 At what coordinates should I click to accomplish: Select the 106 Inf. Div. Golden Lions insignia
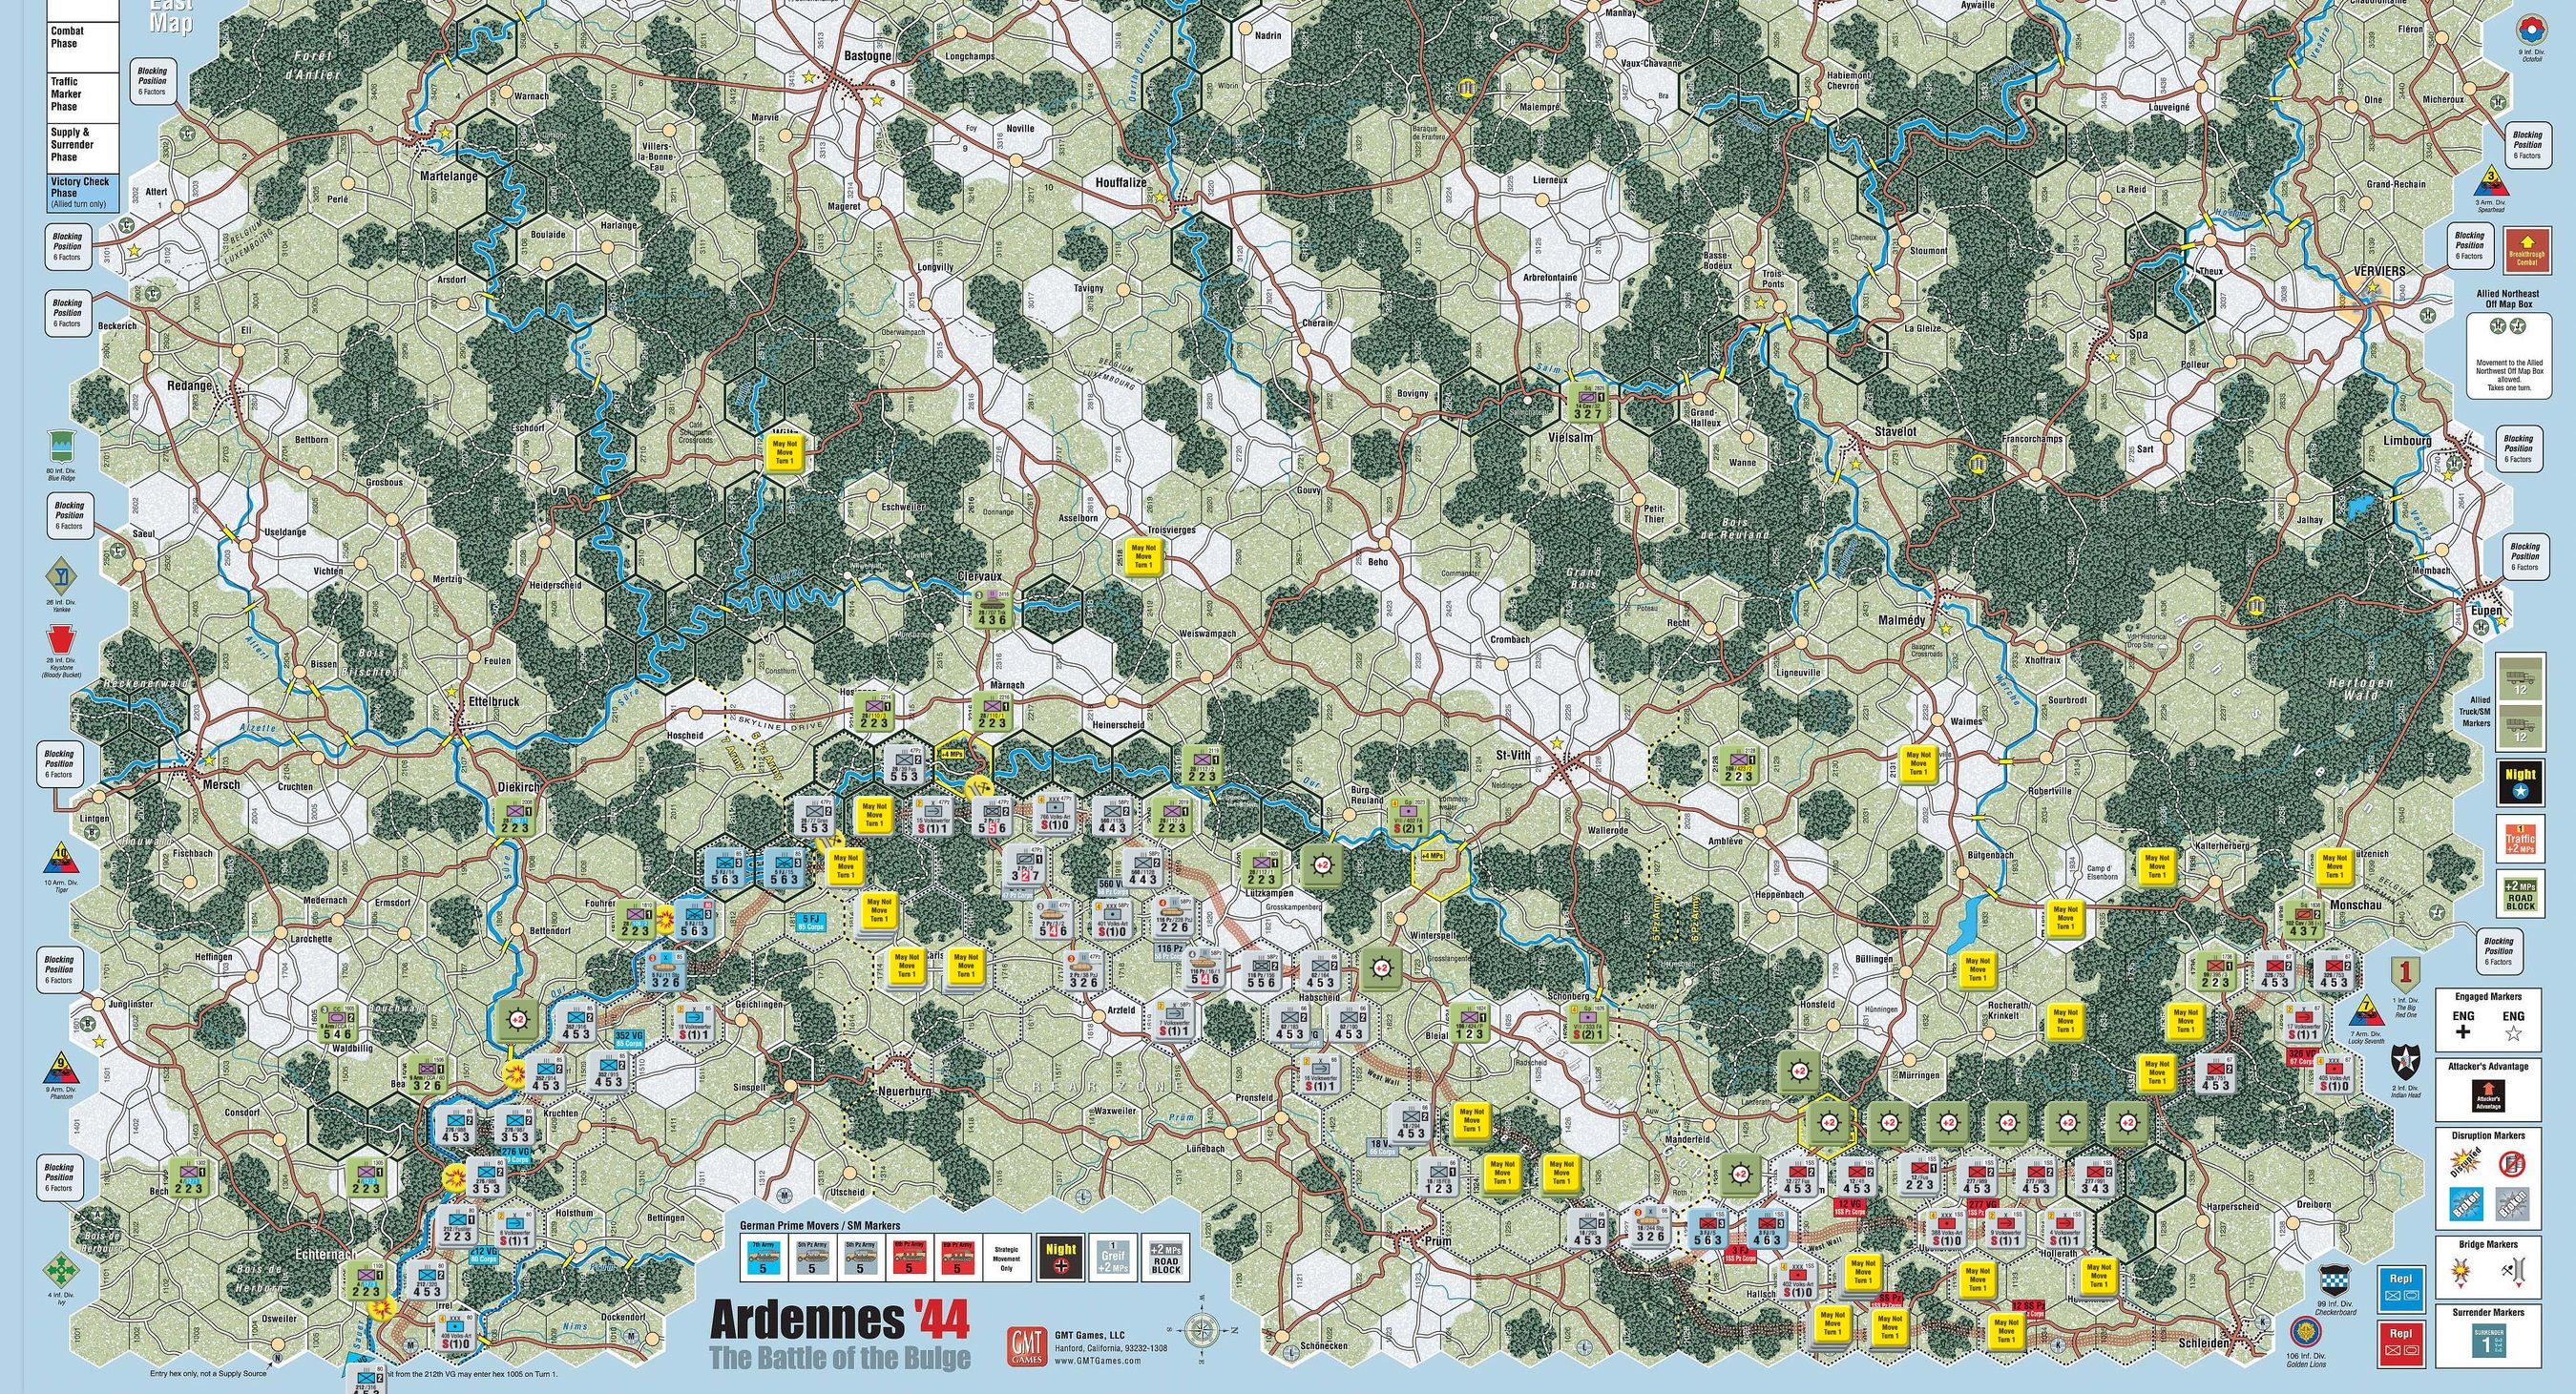point(2304,1331)
